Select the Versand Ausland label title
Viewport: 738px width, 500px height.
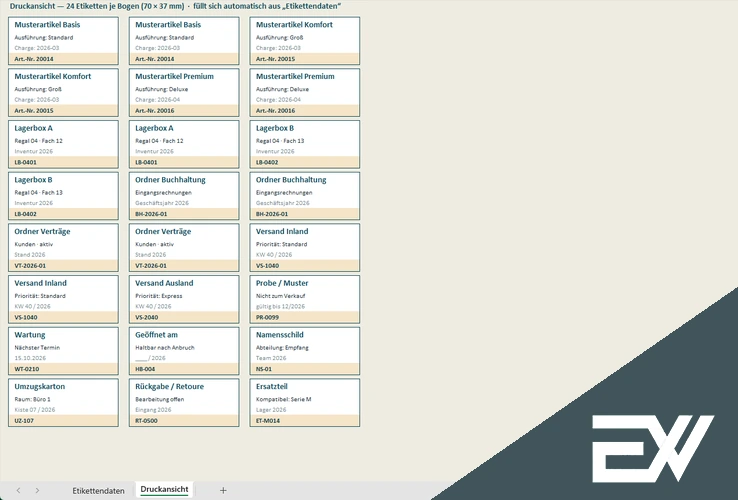click(x=164, y=283)
